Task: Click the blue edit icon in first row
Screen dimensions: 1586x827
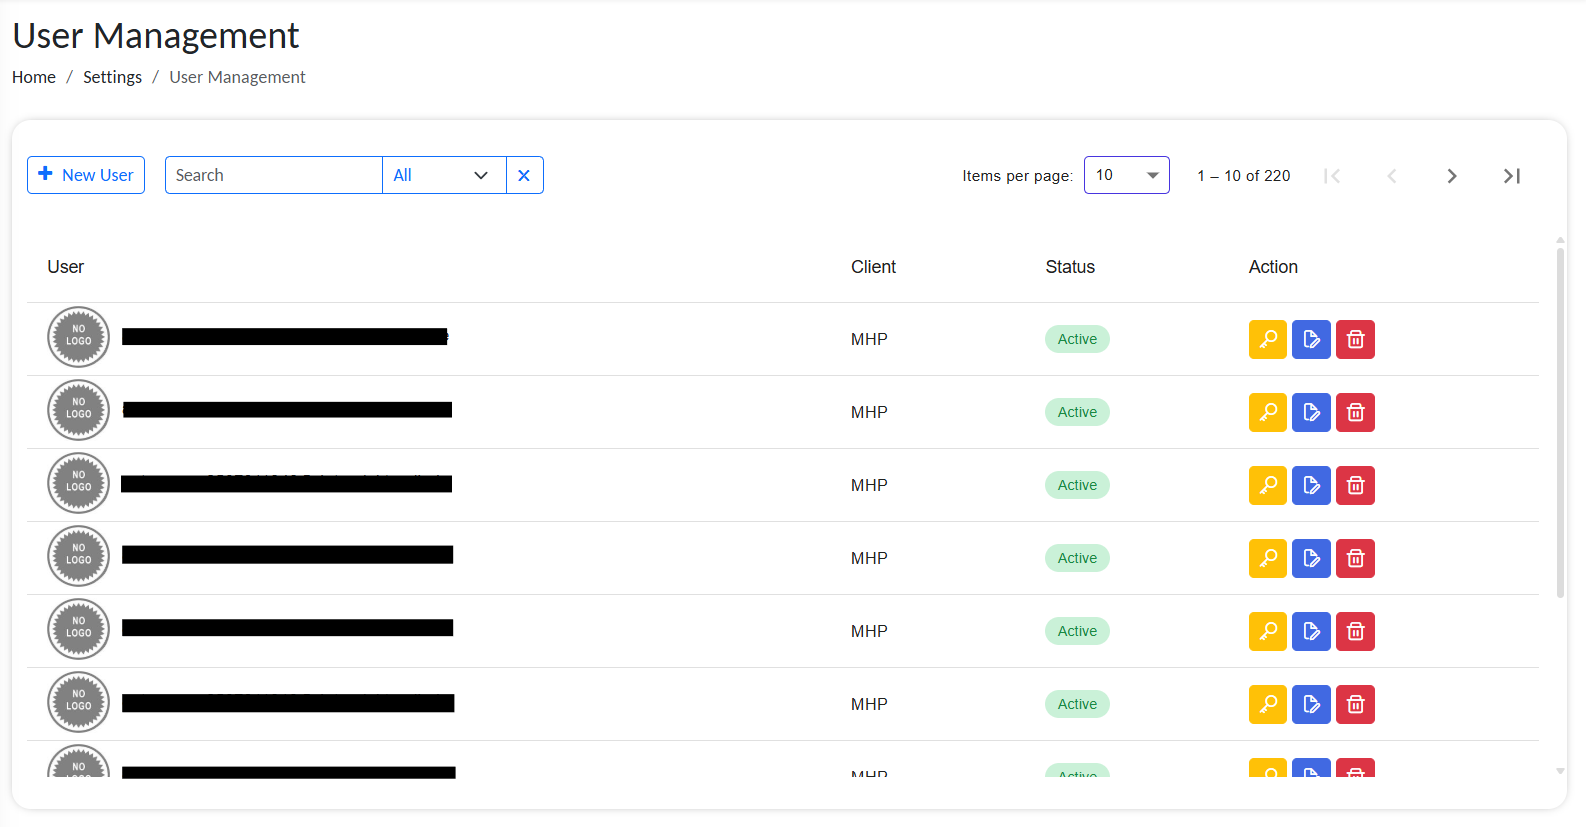Action: (1311, 339)
